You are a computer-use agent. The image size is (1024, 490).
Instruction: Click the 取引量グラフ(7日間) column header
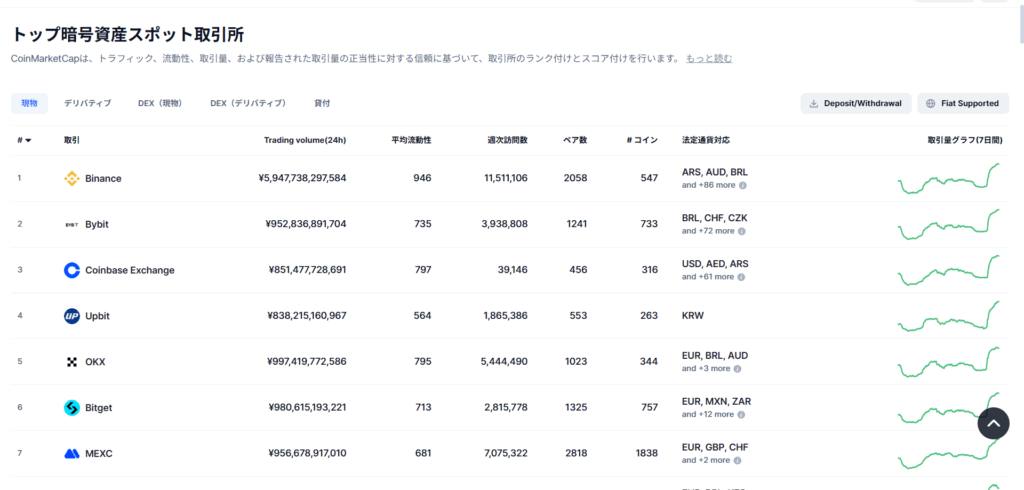[965, 140]
